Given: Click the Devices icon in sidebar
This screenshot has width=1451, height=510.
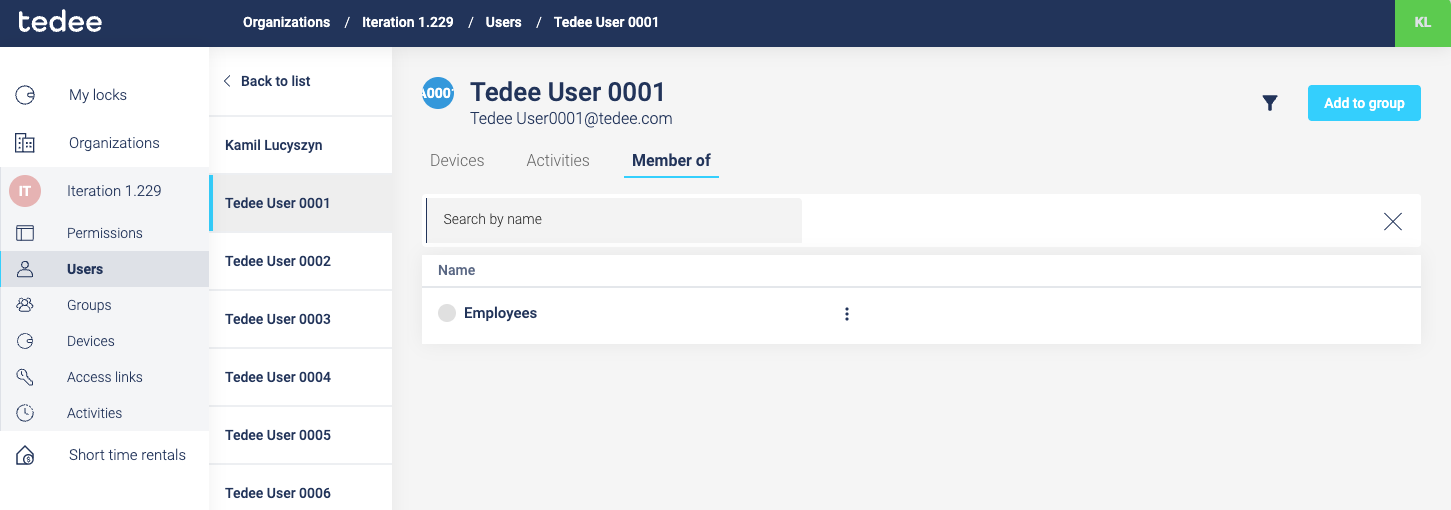Looking at the screenshot, I should tap(25, 341).
